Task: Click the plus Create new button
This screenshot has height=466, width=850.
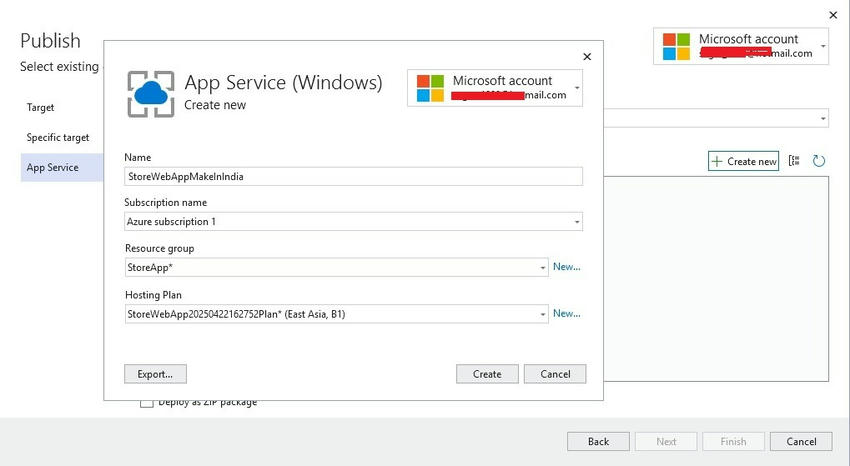Action: point(743,161)
